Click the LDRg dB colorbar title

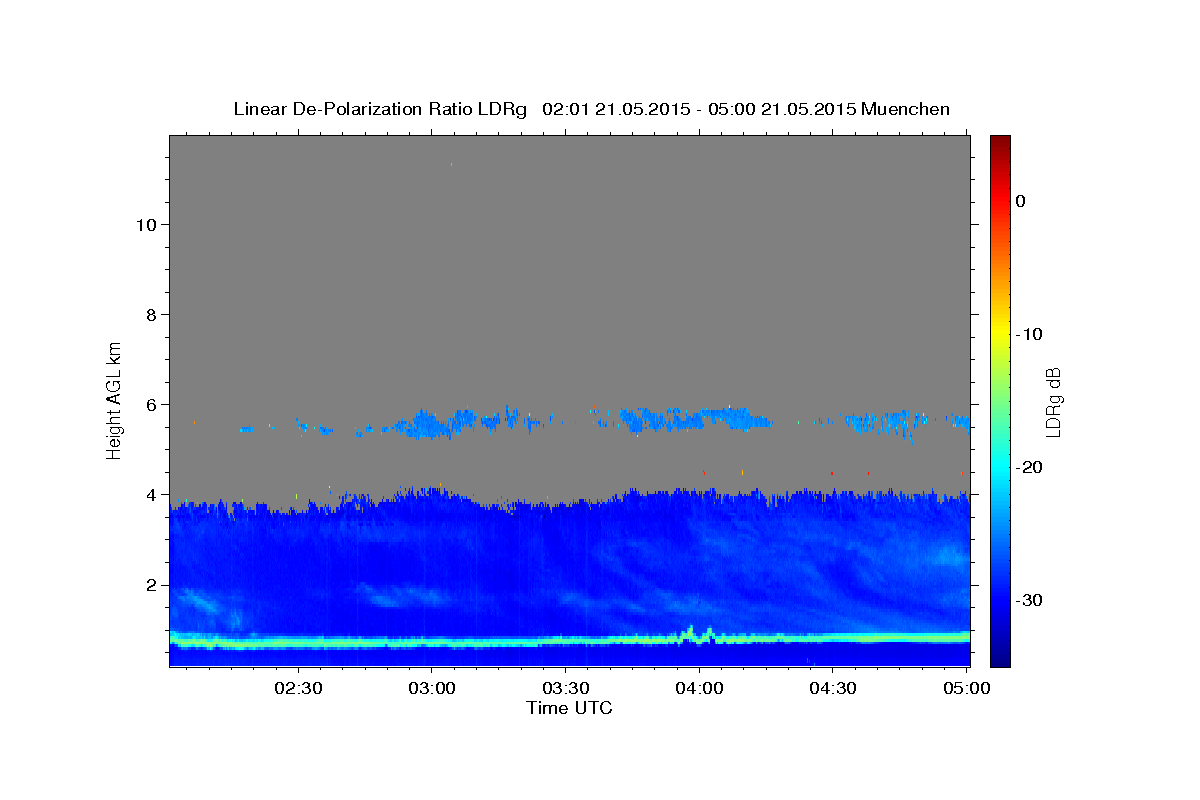click(x=1053, y=400)
